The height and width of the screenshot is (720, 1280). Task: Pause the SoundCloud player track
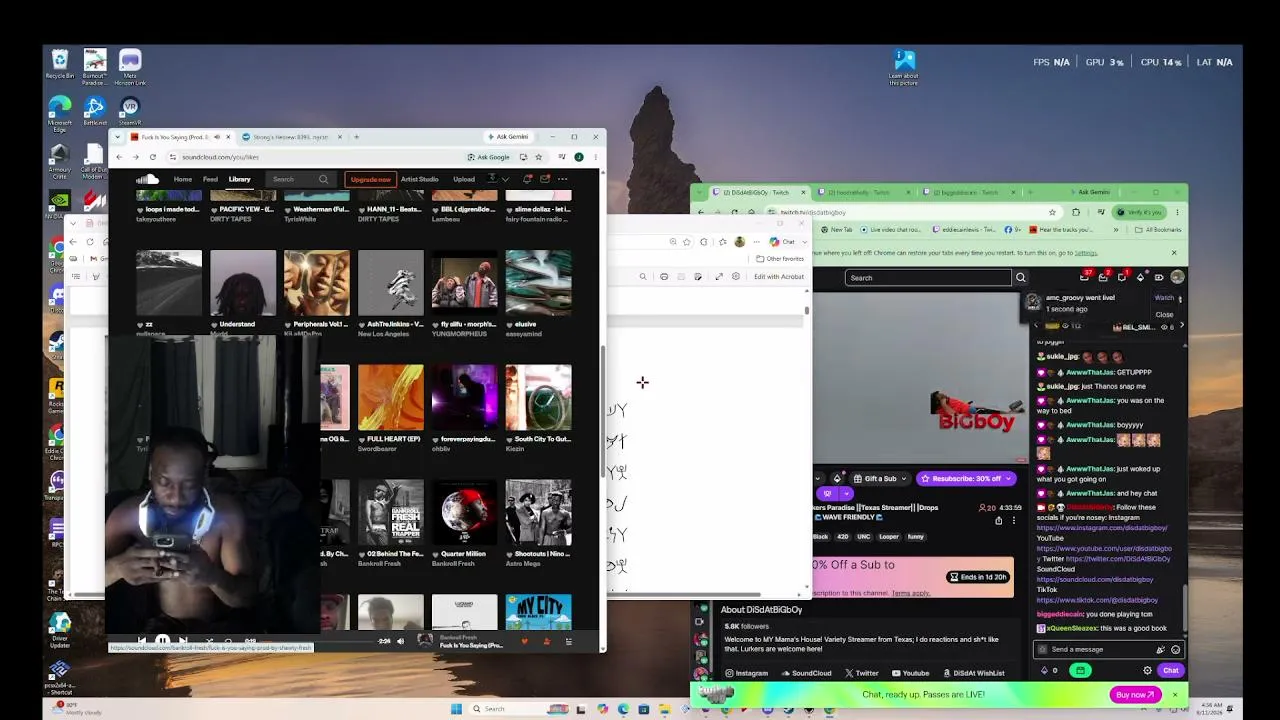162,641
